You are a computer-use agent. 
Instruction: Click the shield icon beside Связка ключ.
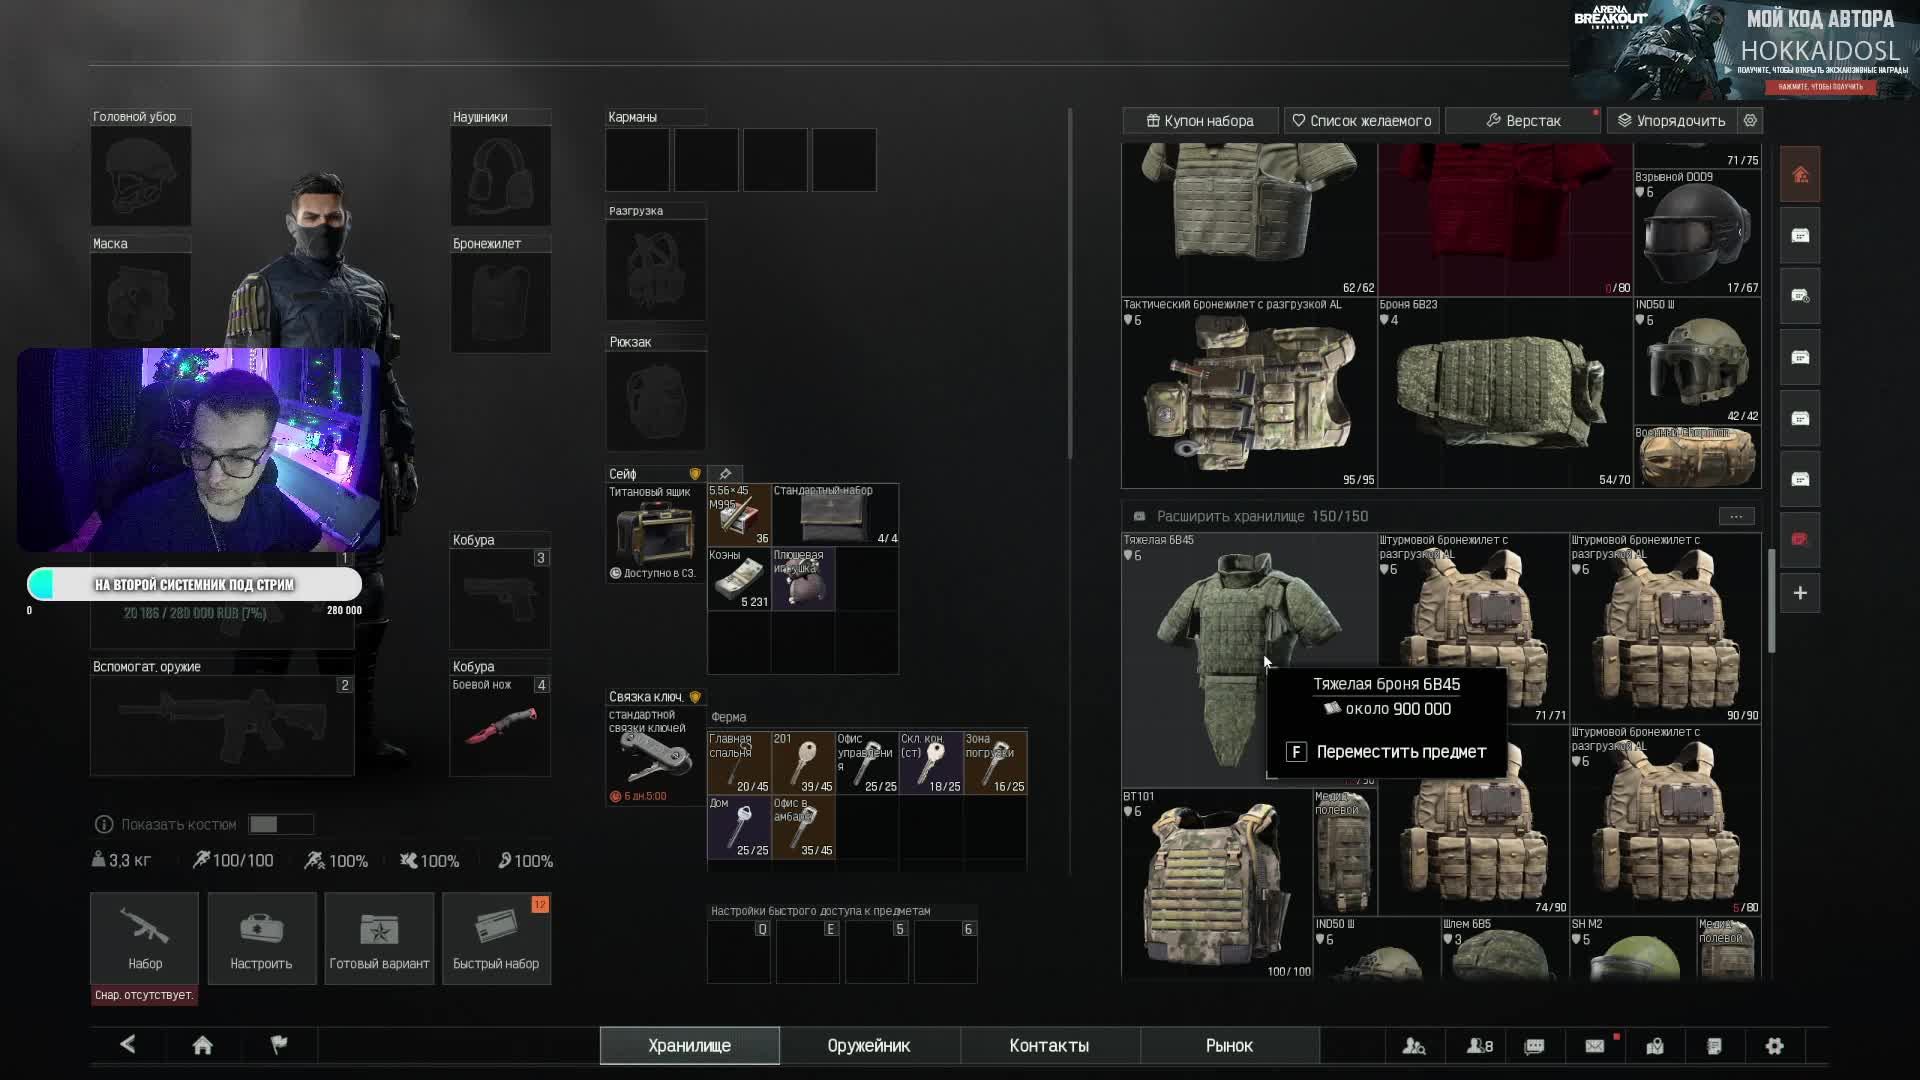click(695, 697)
